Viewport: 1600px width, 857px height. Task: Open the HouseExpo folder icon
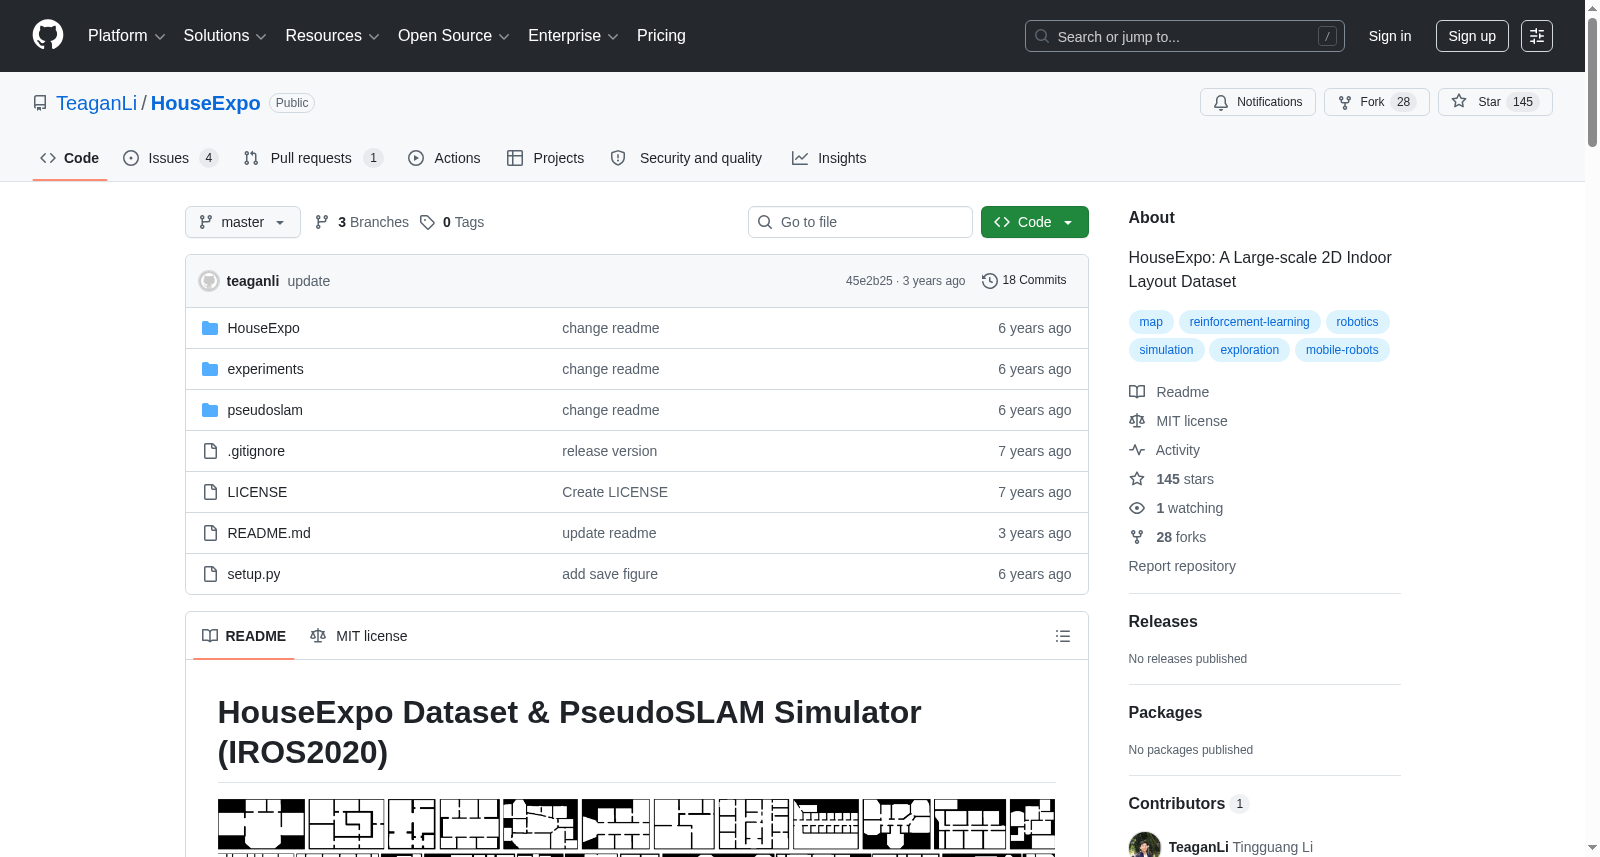pos(210,328)
